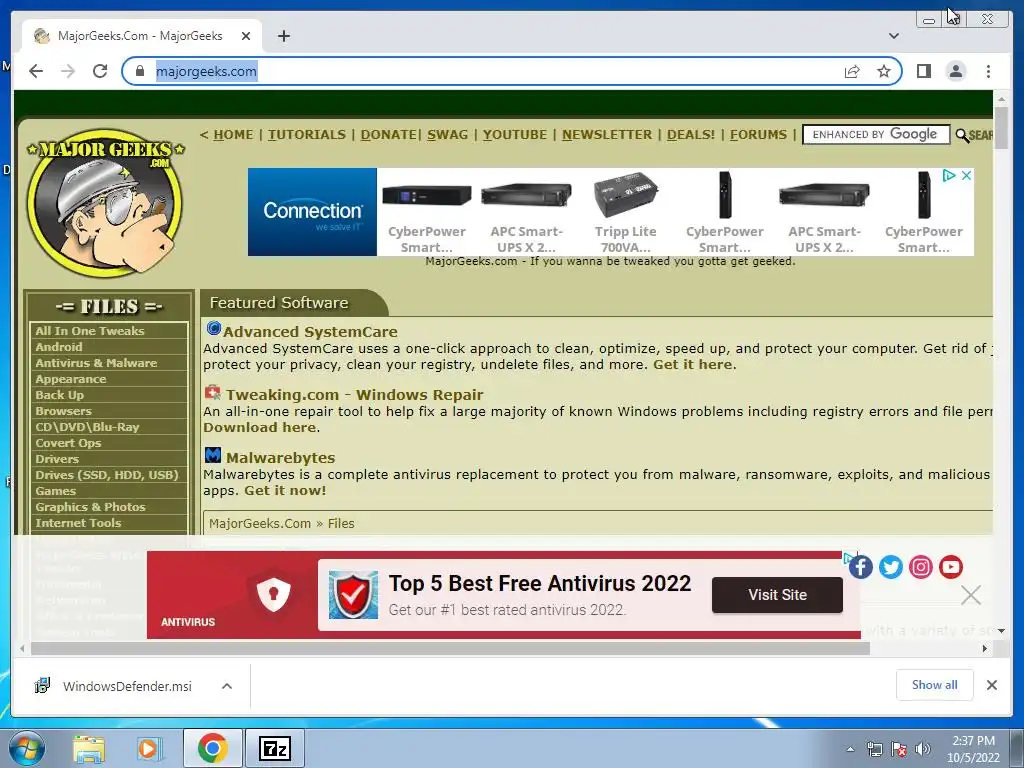Open the NEWSLETTER navigation link
Image resolution: width=1024 pixels, height=768 pixels.
tap(607, 135)
